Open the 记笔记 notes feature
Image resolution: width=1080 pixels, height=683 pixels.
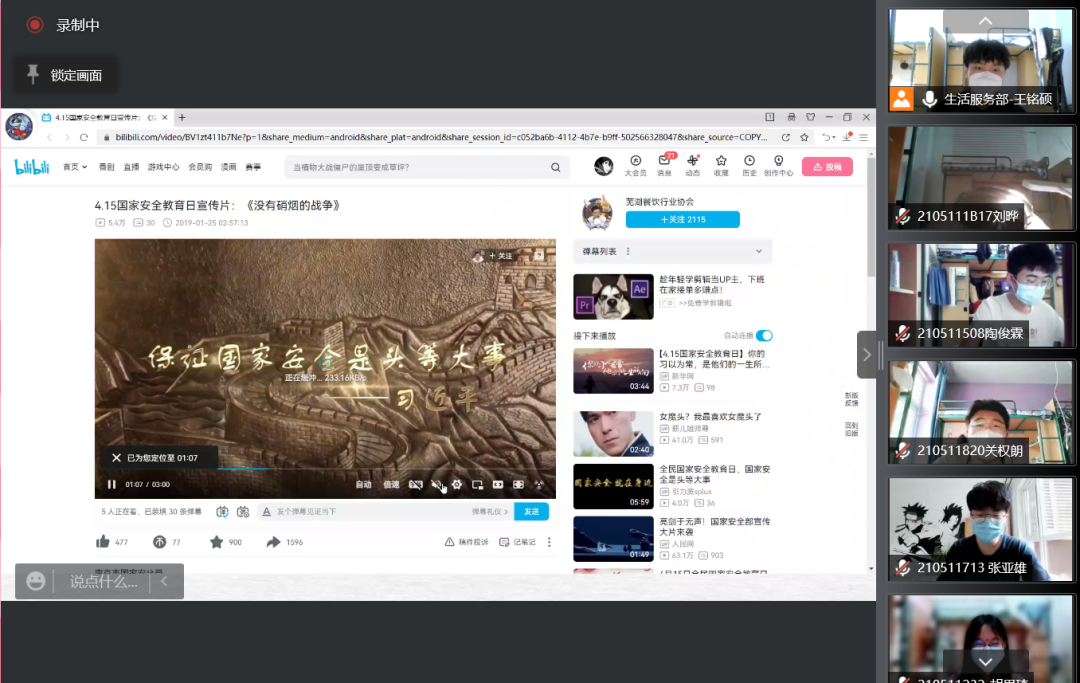click(x=517, y=542)
